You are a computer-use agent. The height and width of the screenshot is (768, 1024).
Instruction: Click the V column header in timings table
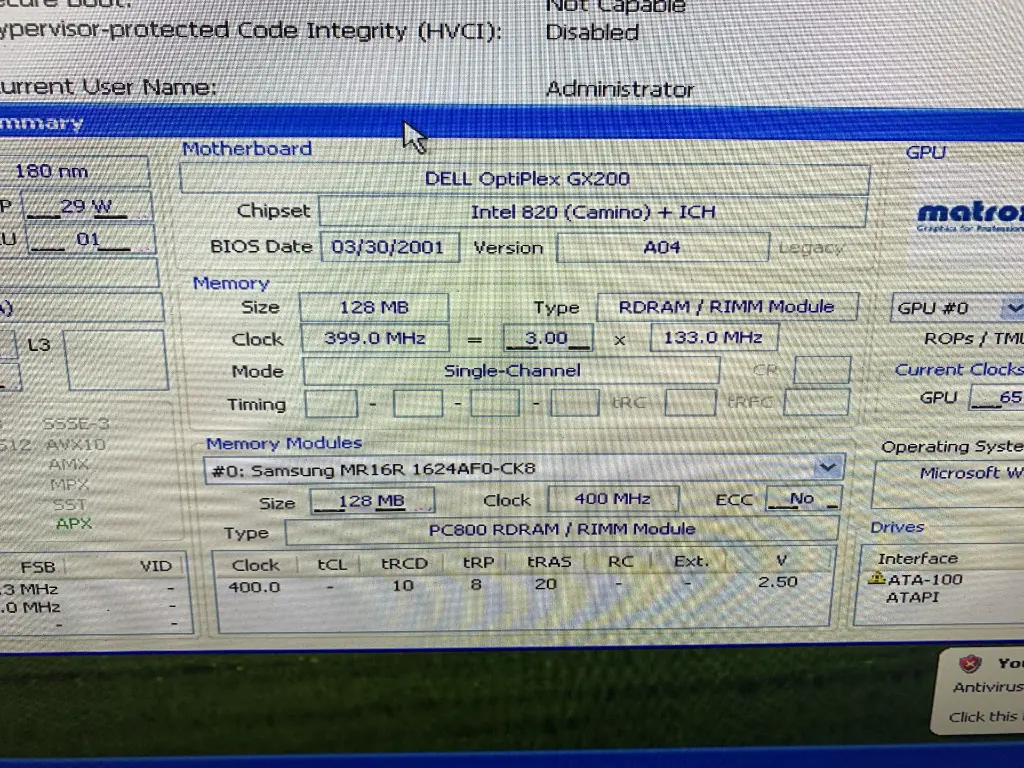pos(781,560)
